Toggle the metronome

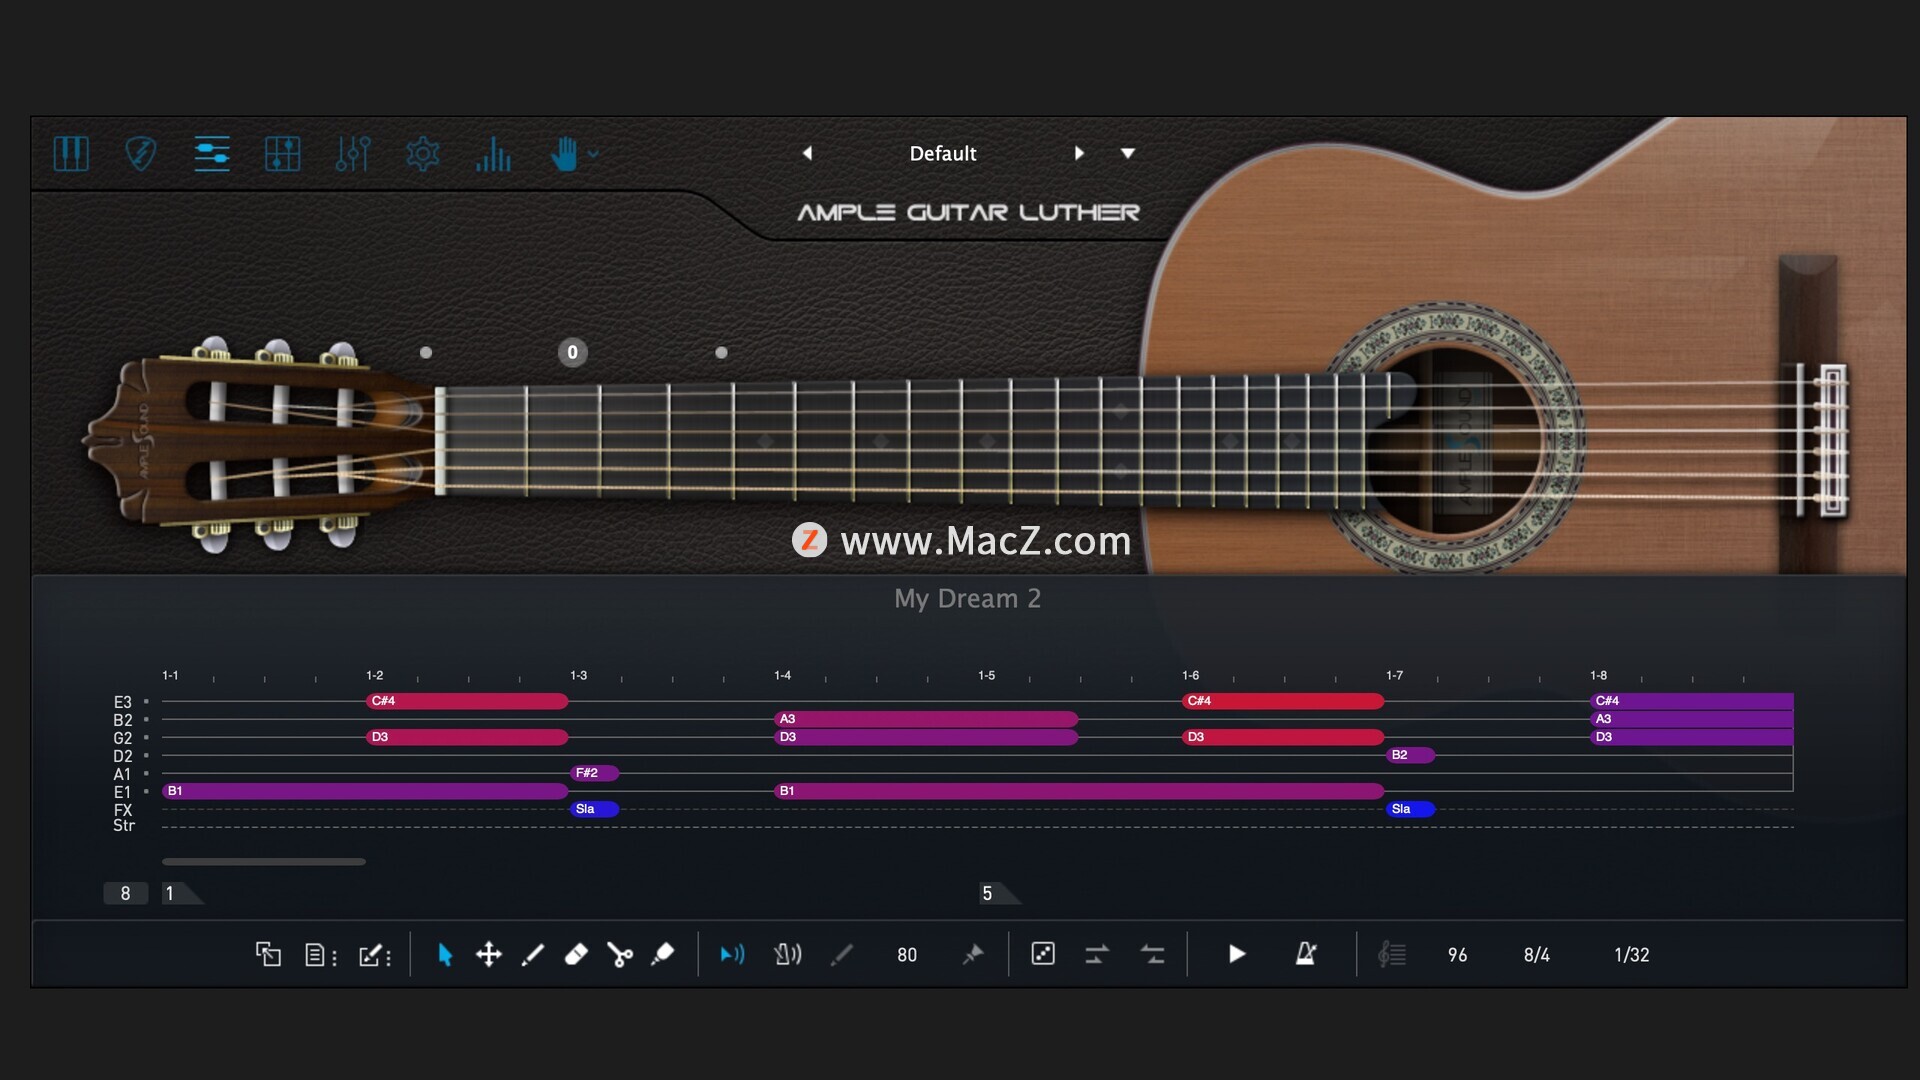(1306, 954)
